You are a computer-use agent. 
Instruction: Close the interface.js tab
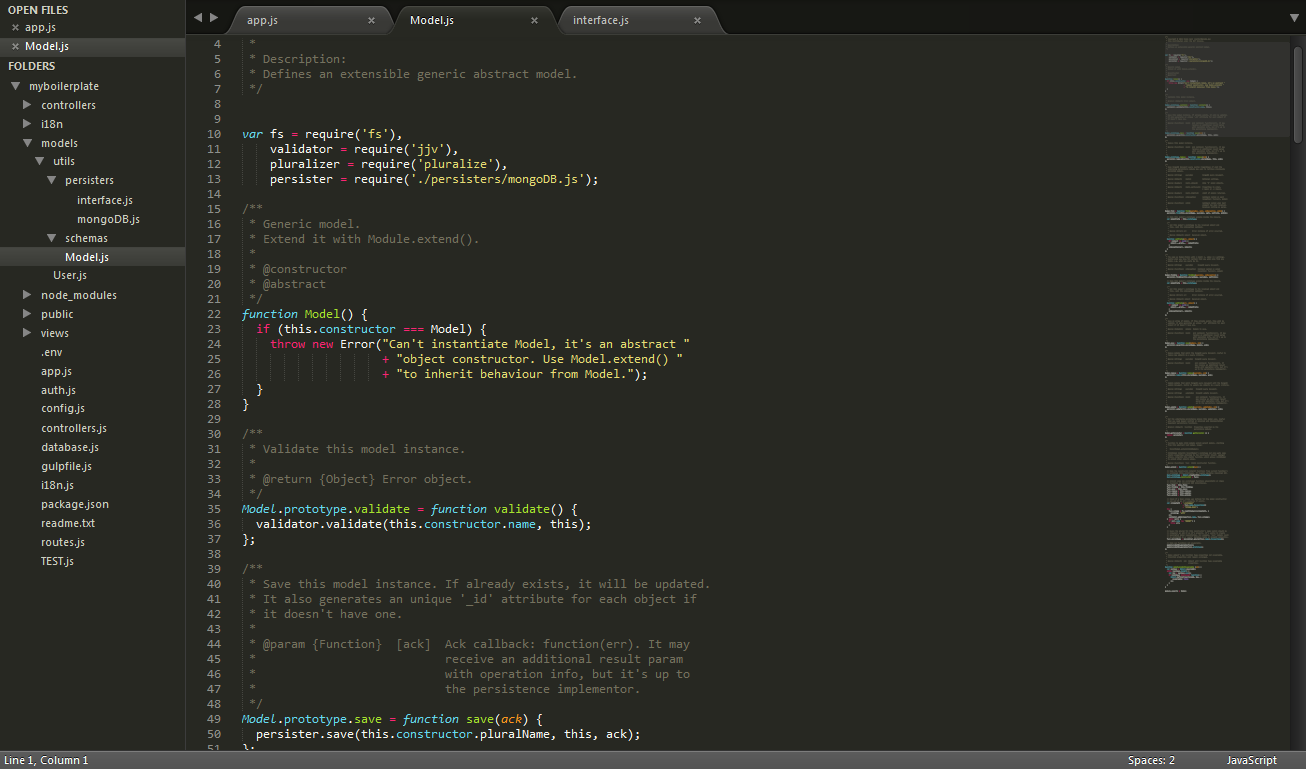point(698,20)
